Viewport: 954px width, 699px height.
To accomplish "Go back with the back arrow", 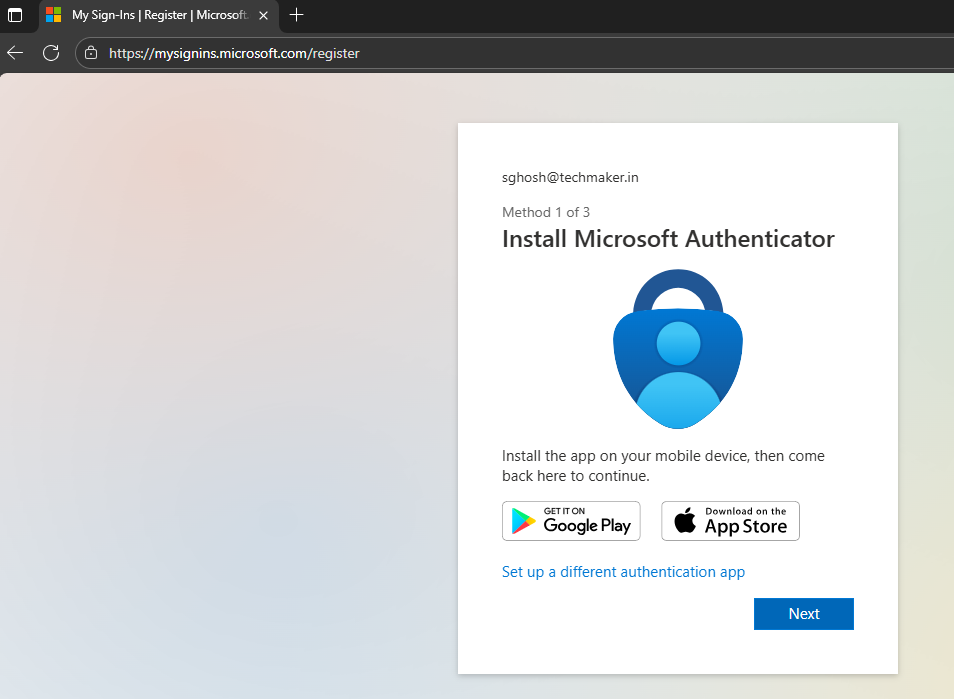I will (x=15, y=53).
